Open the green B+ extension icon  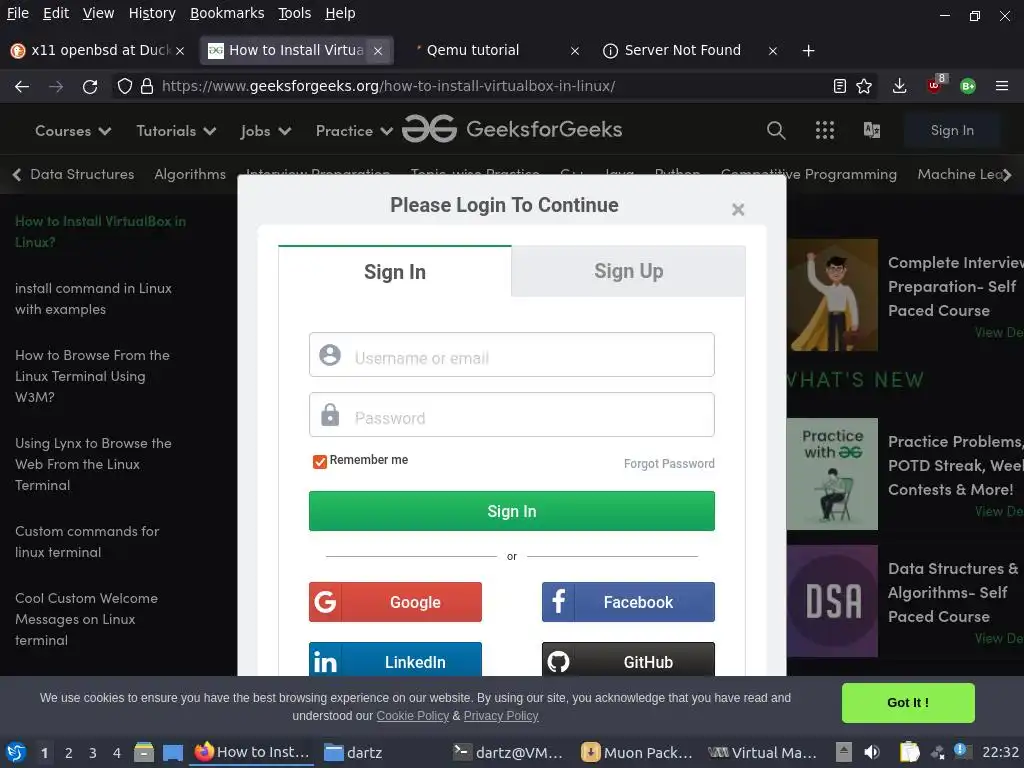coord(968,86)
